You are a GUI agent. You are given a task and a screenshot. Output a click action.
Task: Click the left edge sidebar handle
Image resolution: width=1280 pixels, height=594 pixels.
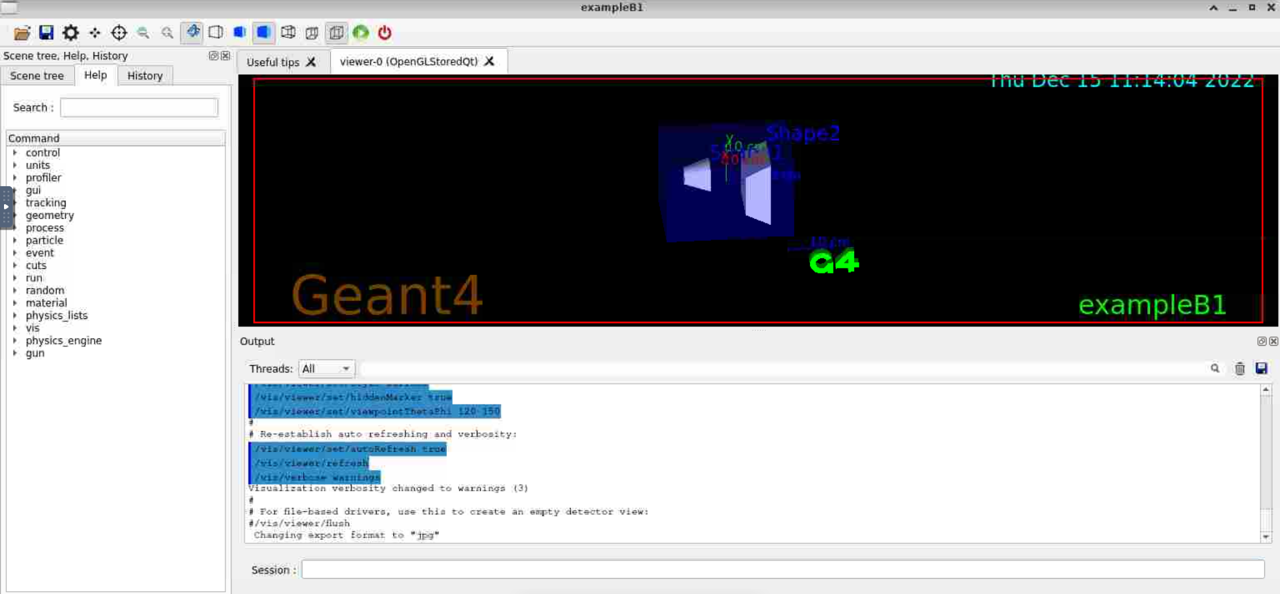point(7,207)
